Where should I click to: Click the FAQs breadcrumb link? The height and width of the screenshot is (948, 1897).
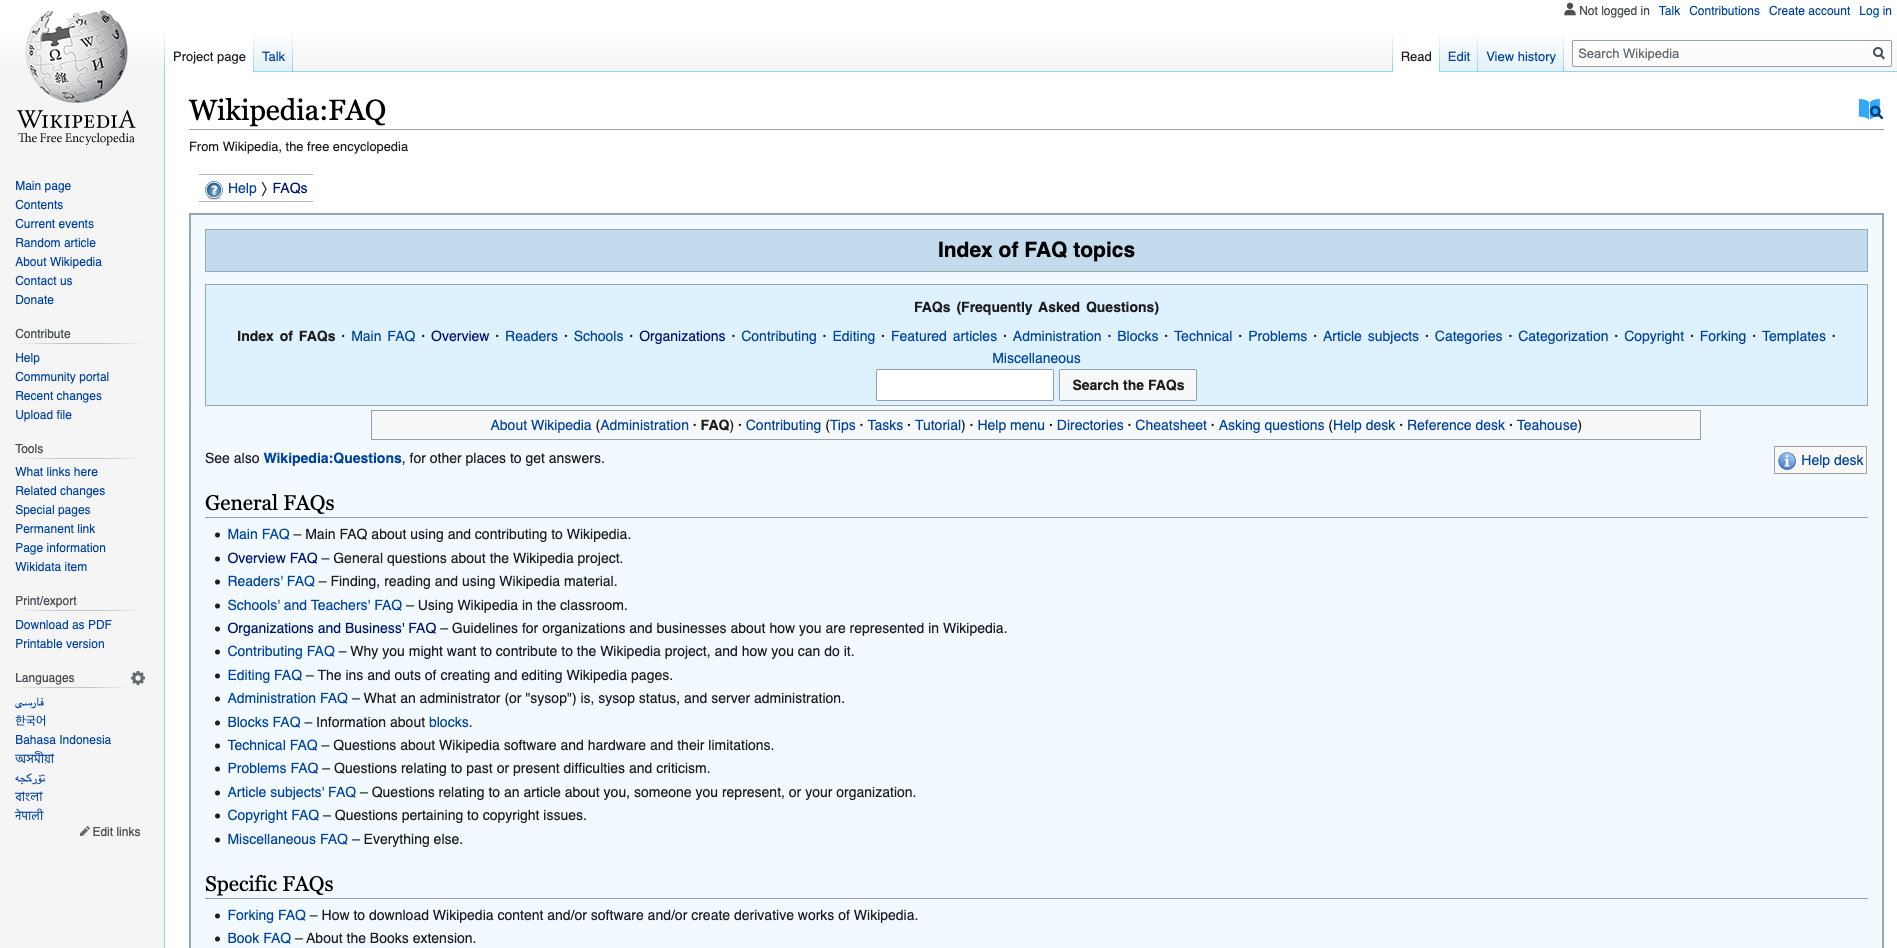pyautogui.click(x=290, y=188)
